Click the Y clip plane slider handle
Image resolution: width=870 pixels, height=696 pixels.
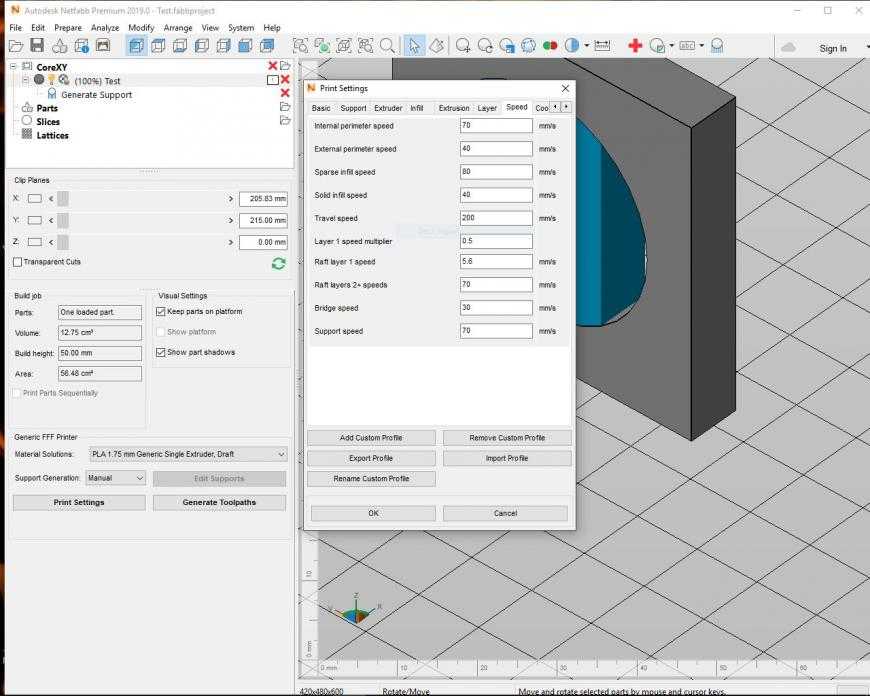pyautogui.click(x=63, y=220)
